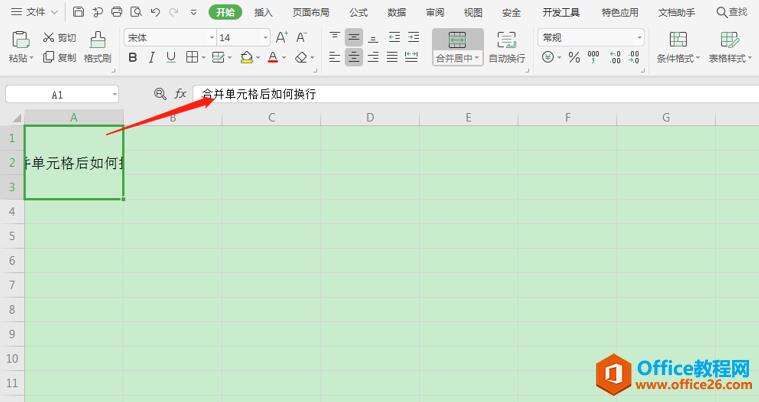This screenshot has width=759, height=402.
Task: Click the distributed alignment icon
Action: coord(411,57)
